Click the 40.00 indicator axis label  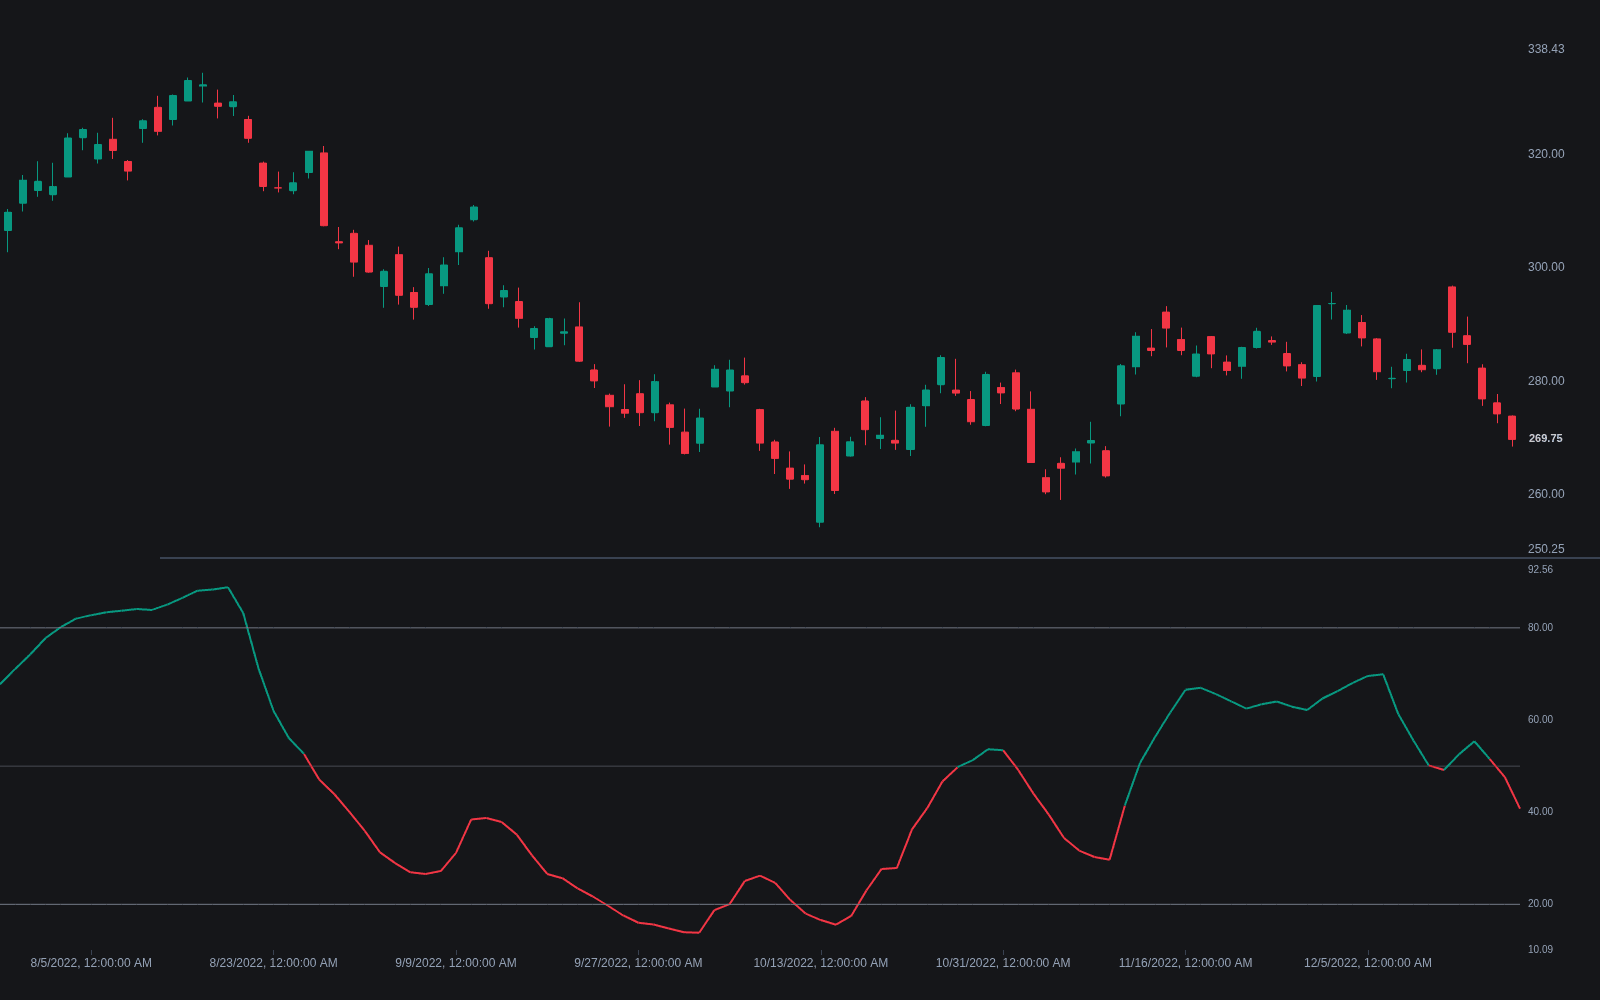[1540, 812]
